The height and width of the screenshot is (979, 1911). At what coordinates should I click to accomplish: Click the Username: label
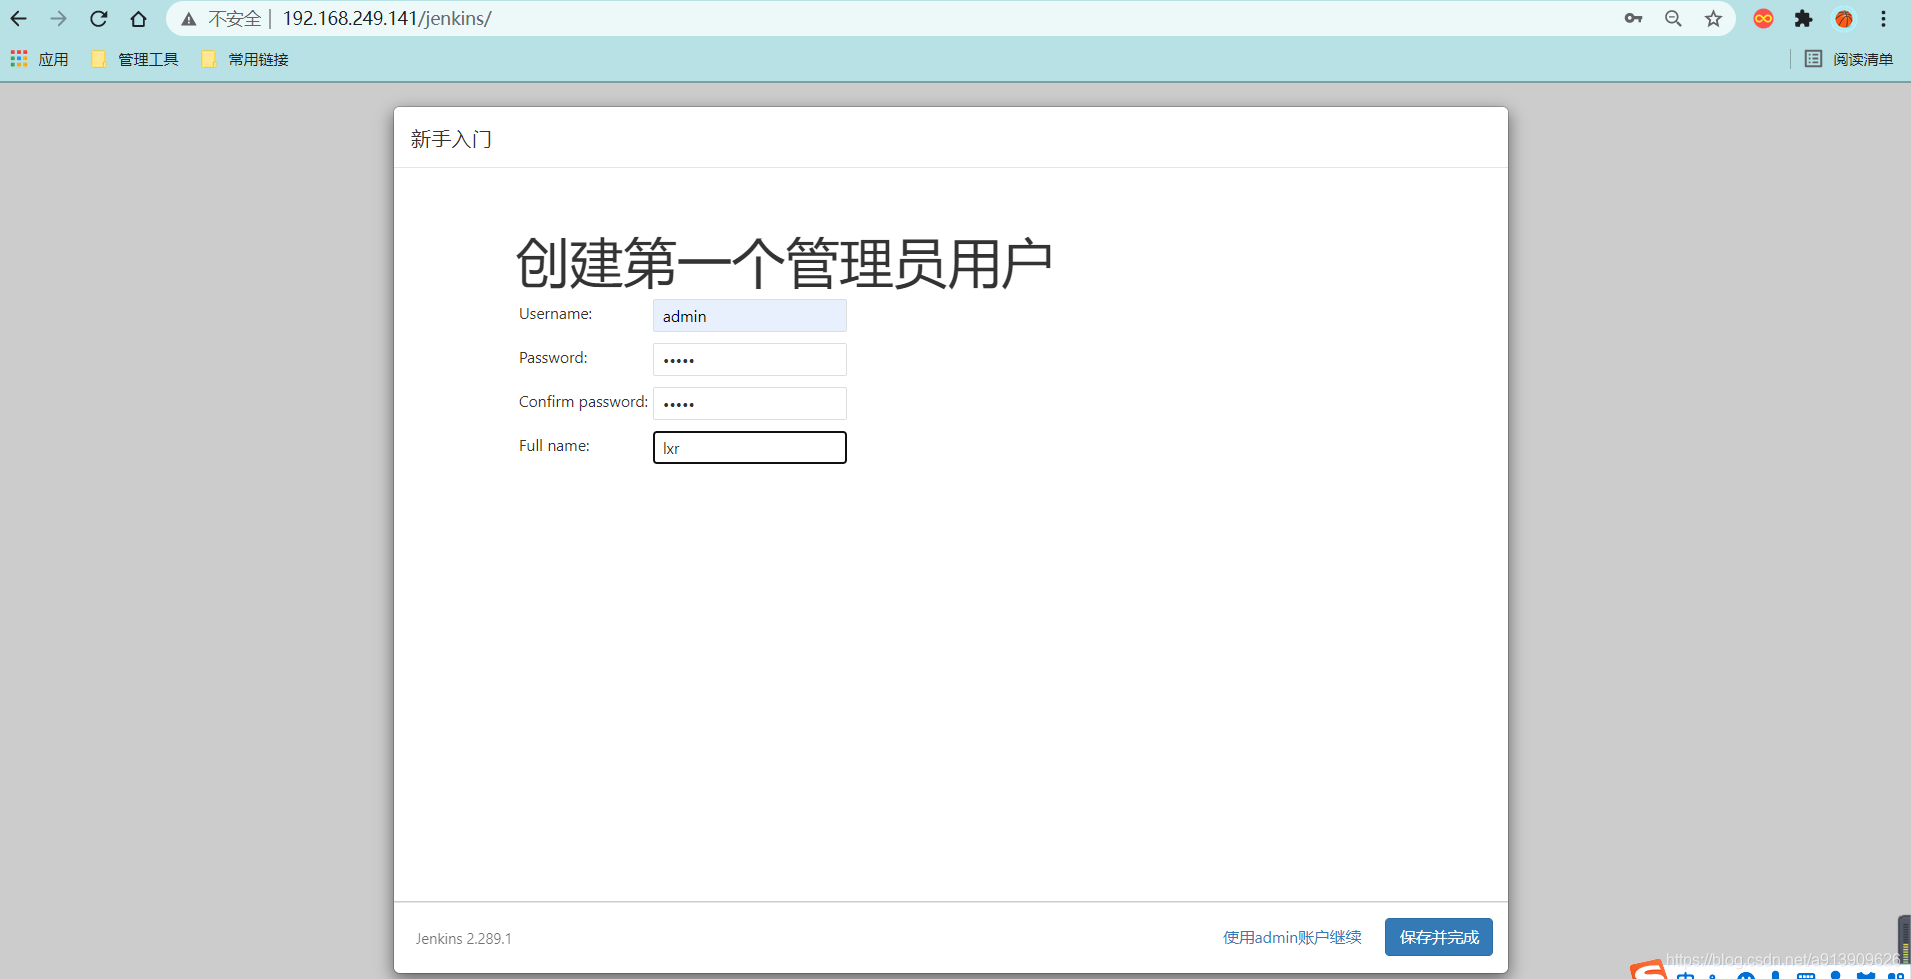pyautogui.click(x=555, y=314)
